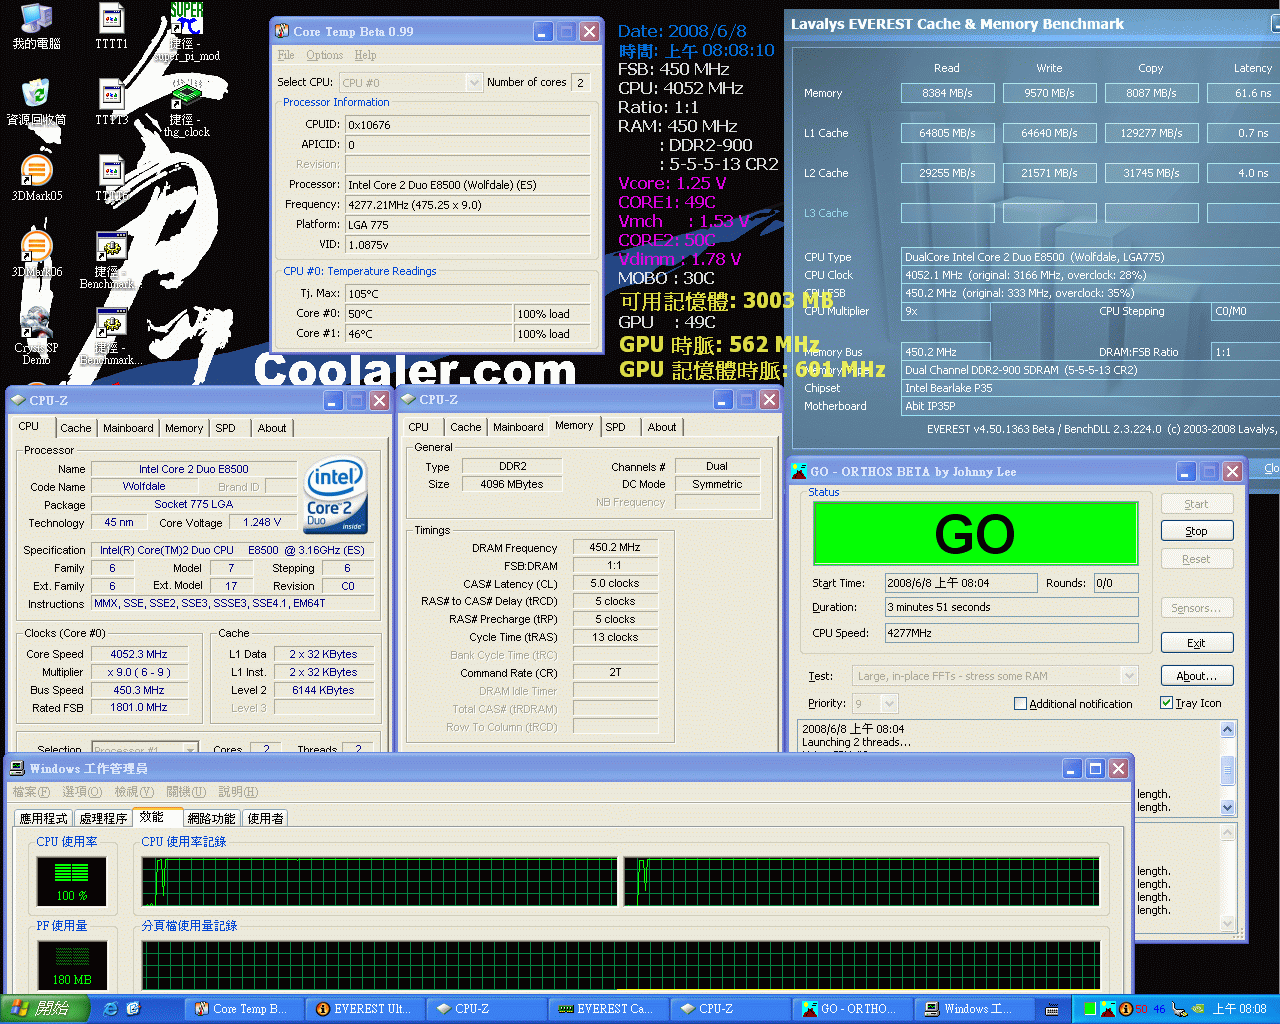Screen dimensions: 1280x1024
Task: Click the PF usage meter in Task Manager
Action: point(72,966)
